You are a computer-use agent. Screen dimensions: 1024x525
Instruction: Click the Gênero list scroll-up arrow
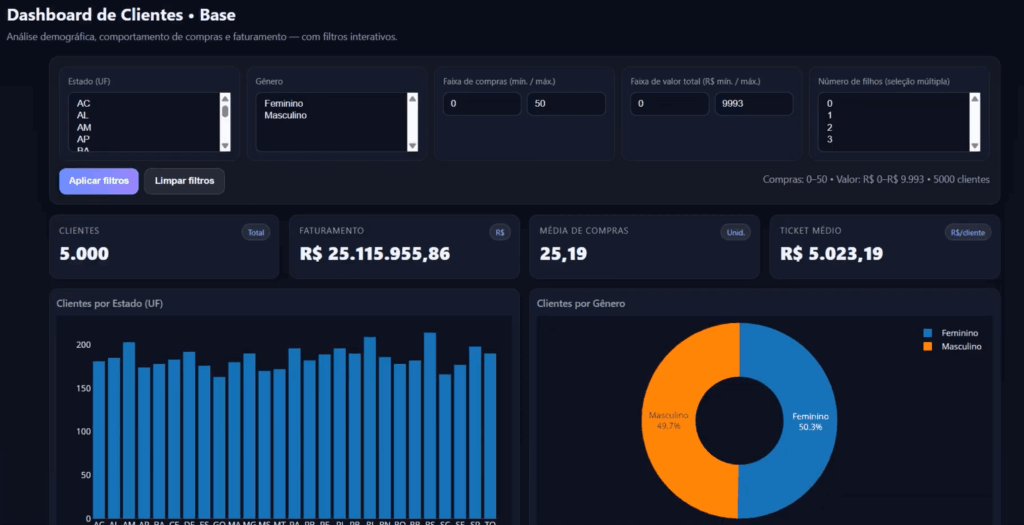412,98
